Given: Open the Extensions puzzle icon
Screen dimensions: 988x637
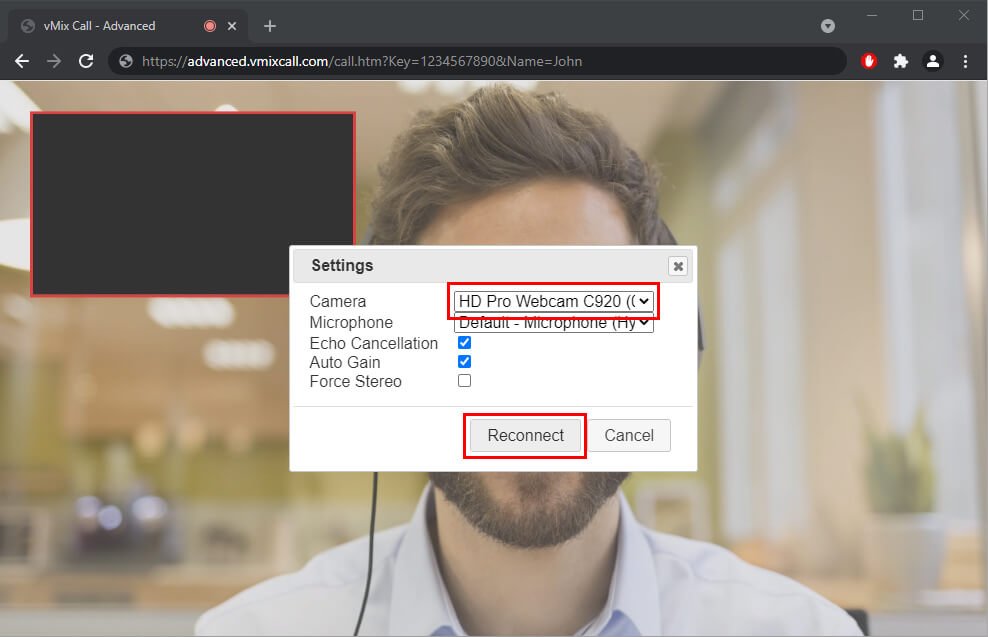Looking at the screenshot, I should (900, 61).
